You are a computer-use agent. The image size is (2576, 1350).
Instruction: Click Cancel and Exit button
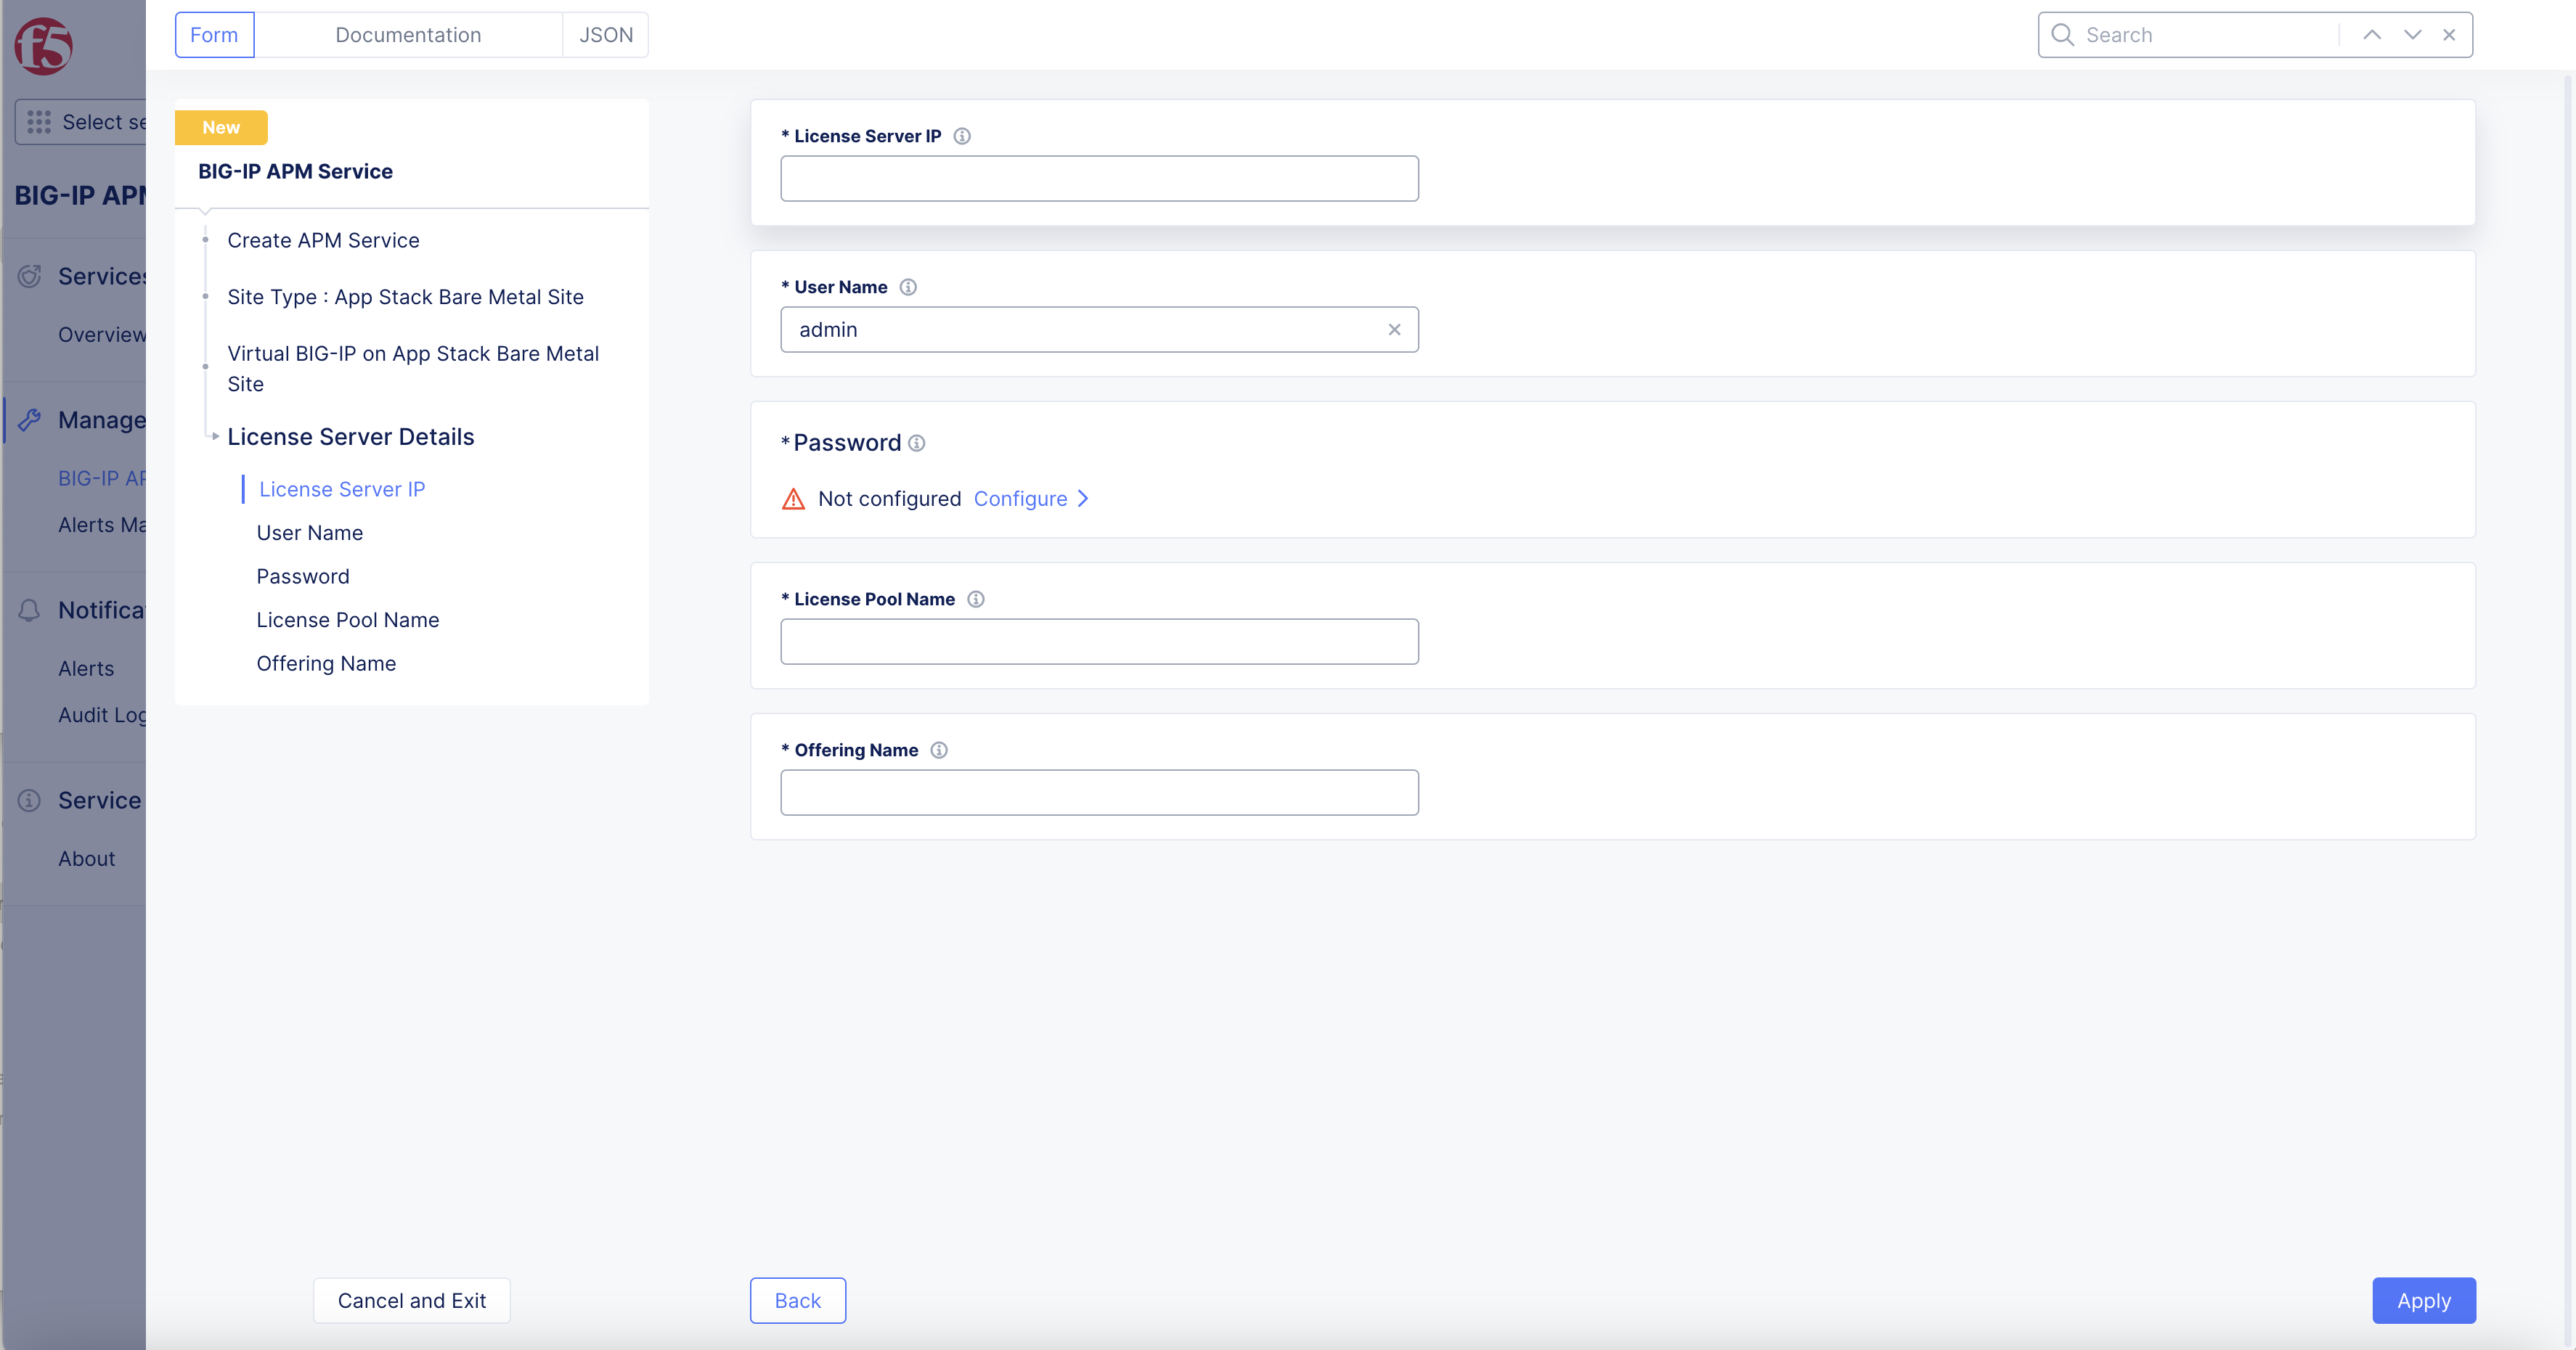pos(412,1301)
